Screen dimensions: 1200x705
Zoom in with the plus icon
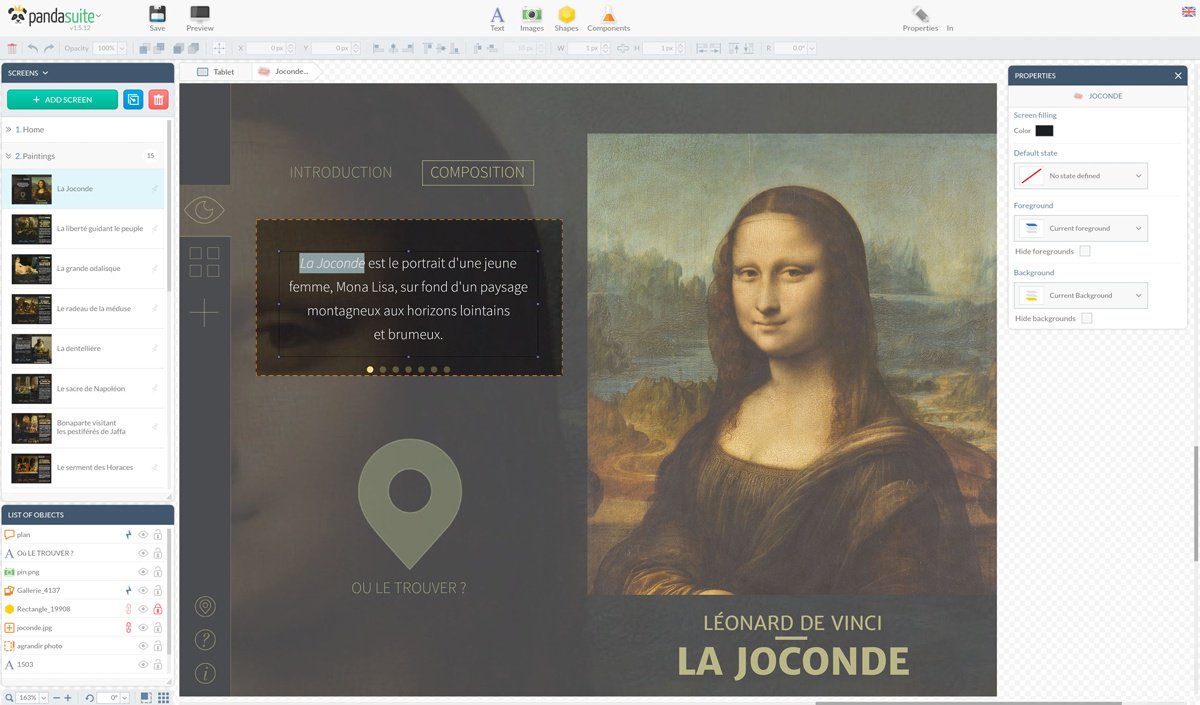[x=68, y=697]
